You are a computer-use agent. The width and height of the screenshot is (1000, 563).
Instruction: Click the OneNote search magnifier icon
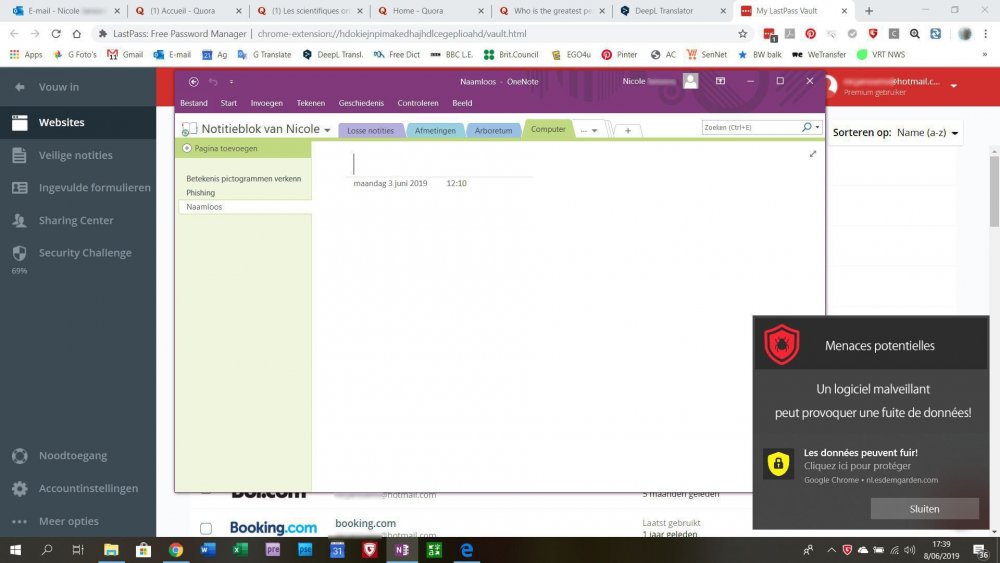pyautogui.click(x=807, y=128)
